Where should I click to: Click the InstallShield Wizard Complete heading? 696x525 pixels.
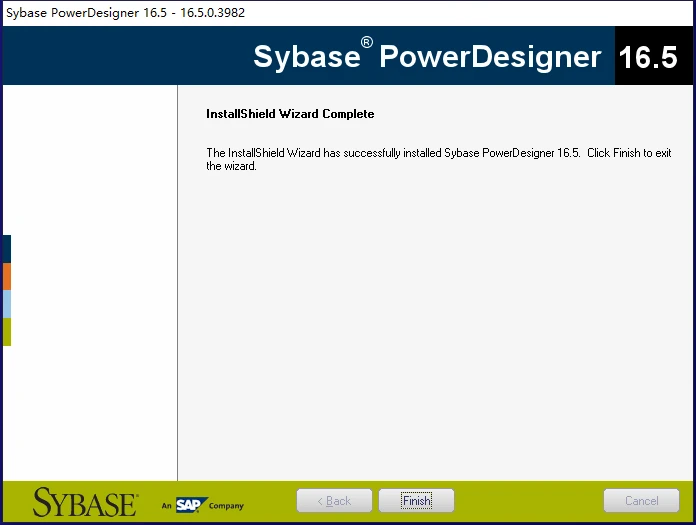coord(290,114)
